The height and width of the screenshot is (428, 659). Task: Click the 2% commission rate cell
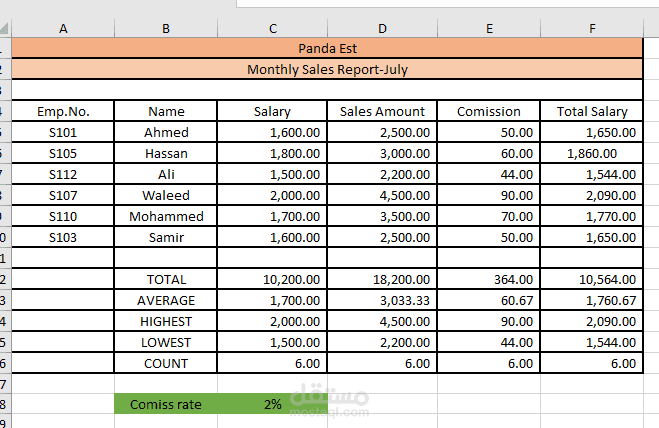273,405
